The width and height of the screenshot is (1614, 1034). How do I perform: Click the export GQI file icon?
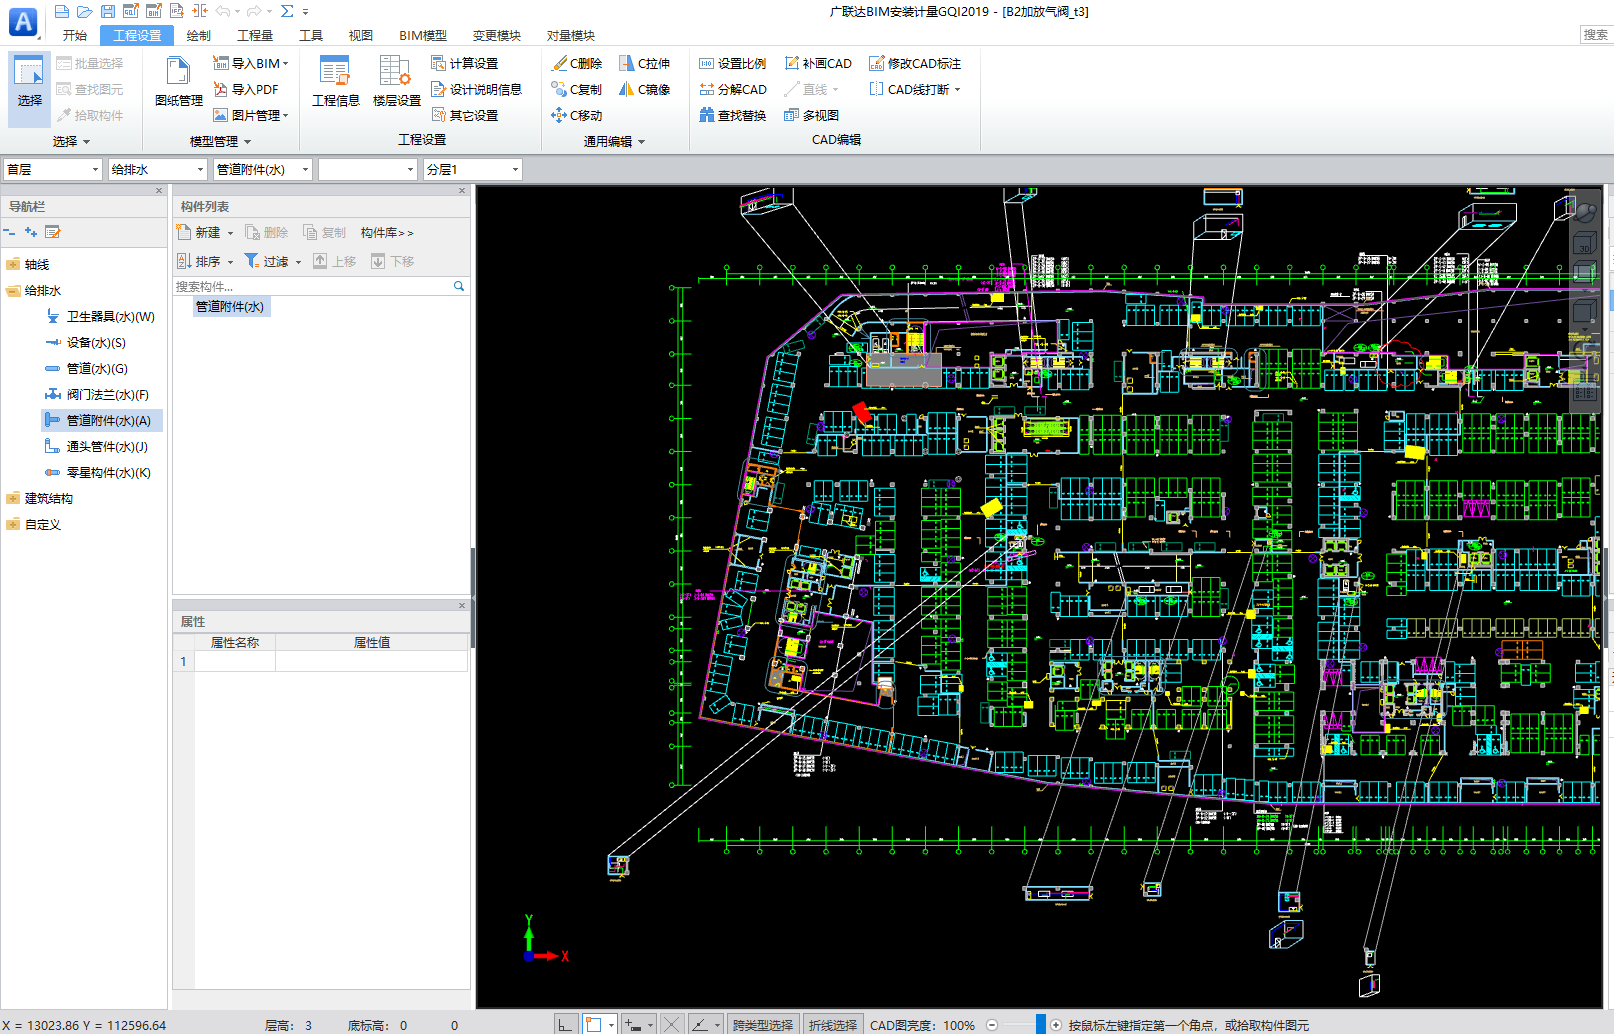pos(131,11)
